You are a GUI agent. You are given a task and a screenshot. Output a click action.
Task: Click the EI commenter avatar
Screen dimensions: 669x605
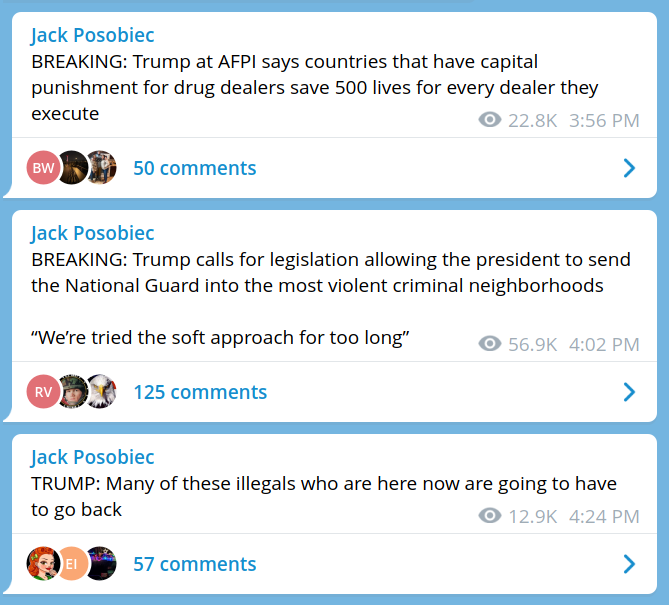[72, 564]
